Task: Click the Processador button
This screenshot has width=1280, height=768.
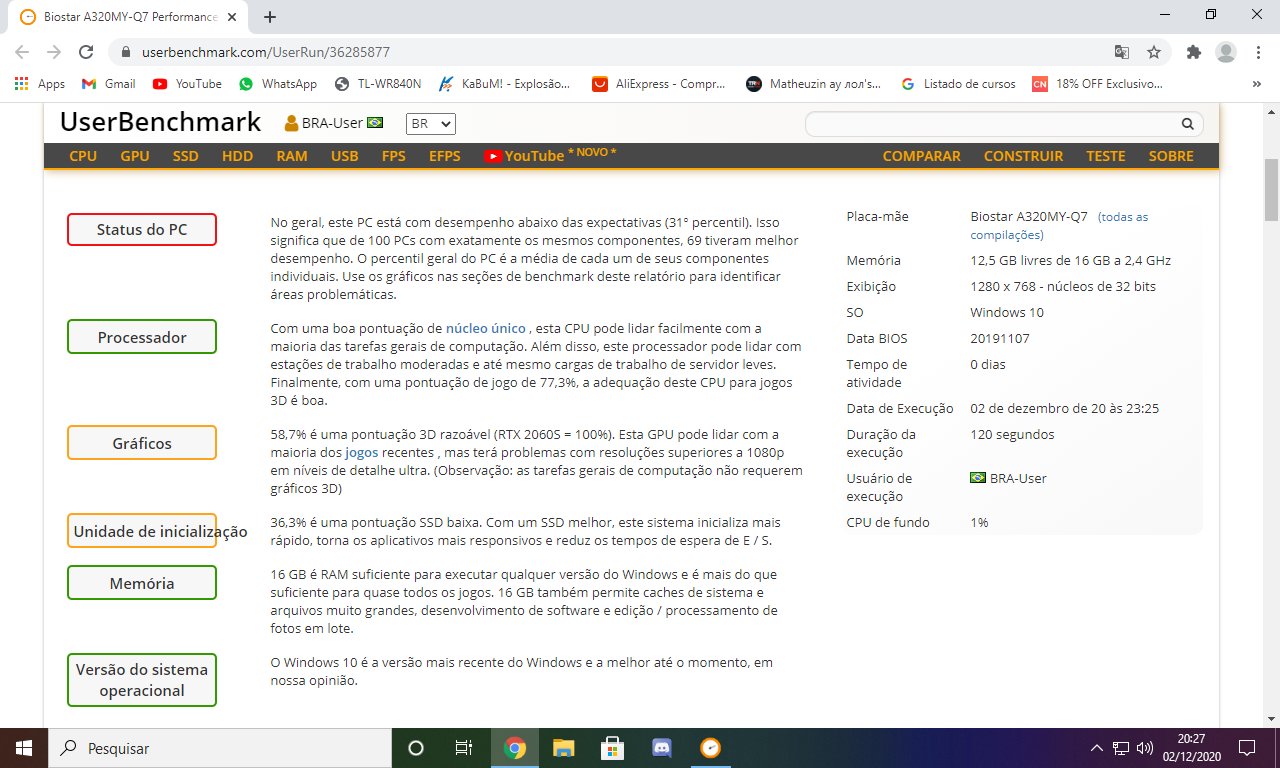Action: (x=142, y=337)
